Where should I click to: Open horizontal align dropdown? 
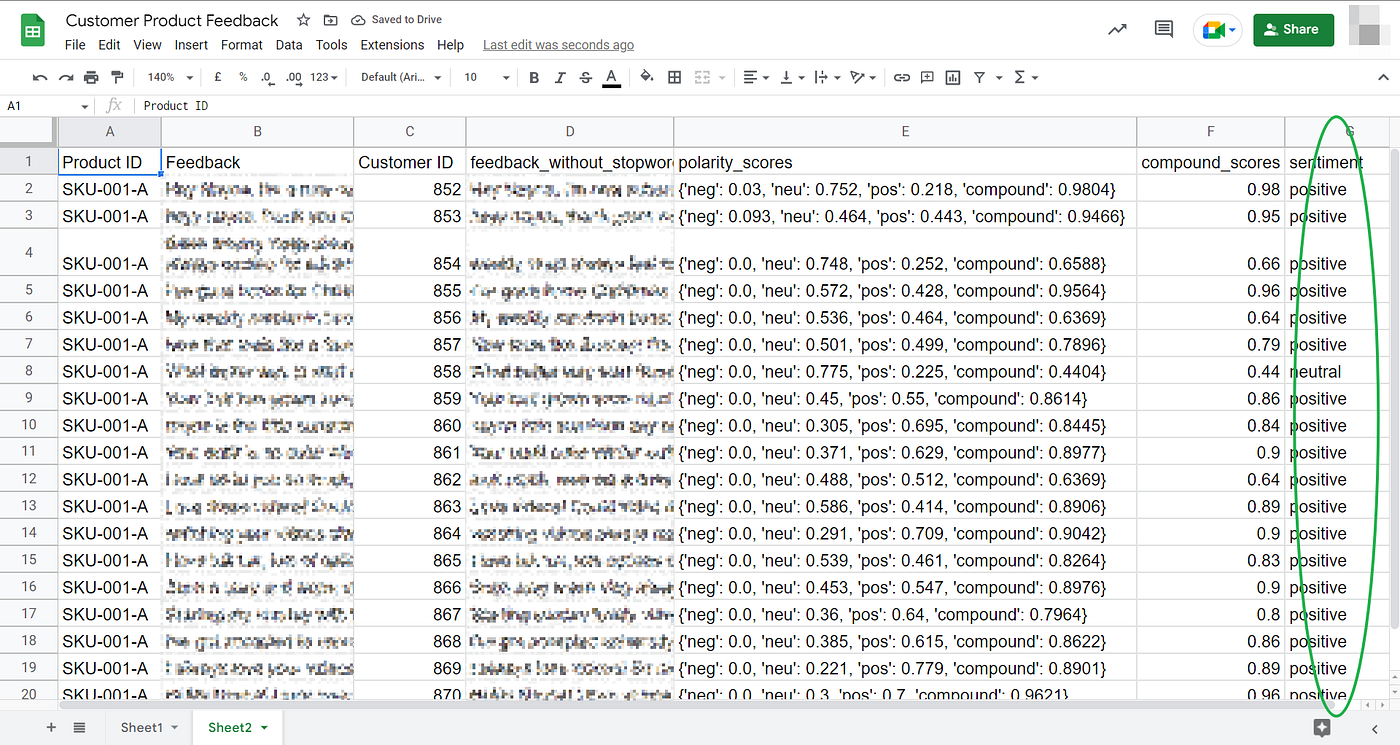pyautogui.click(x=756, y=77)
